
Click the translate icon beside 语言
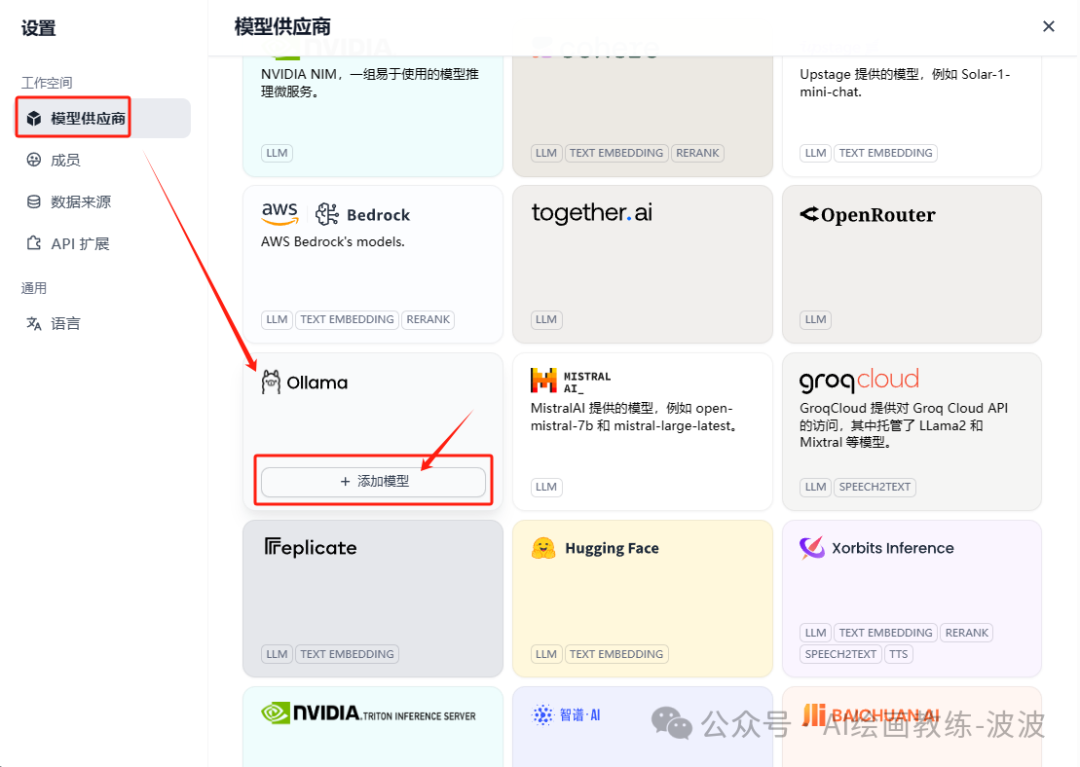tap(34, 324)
